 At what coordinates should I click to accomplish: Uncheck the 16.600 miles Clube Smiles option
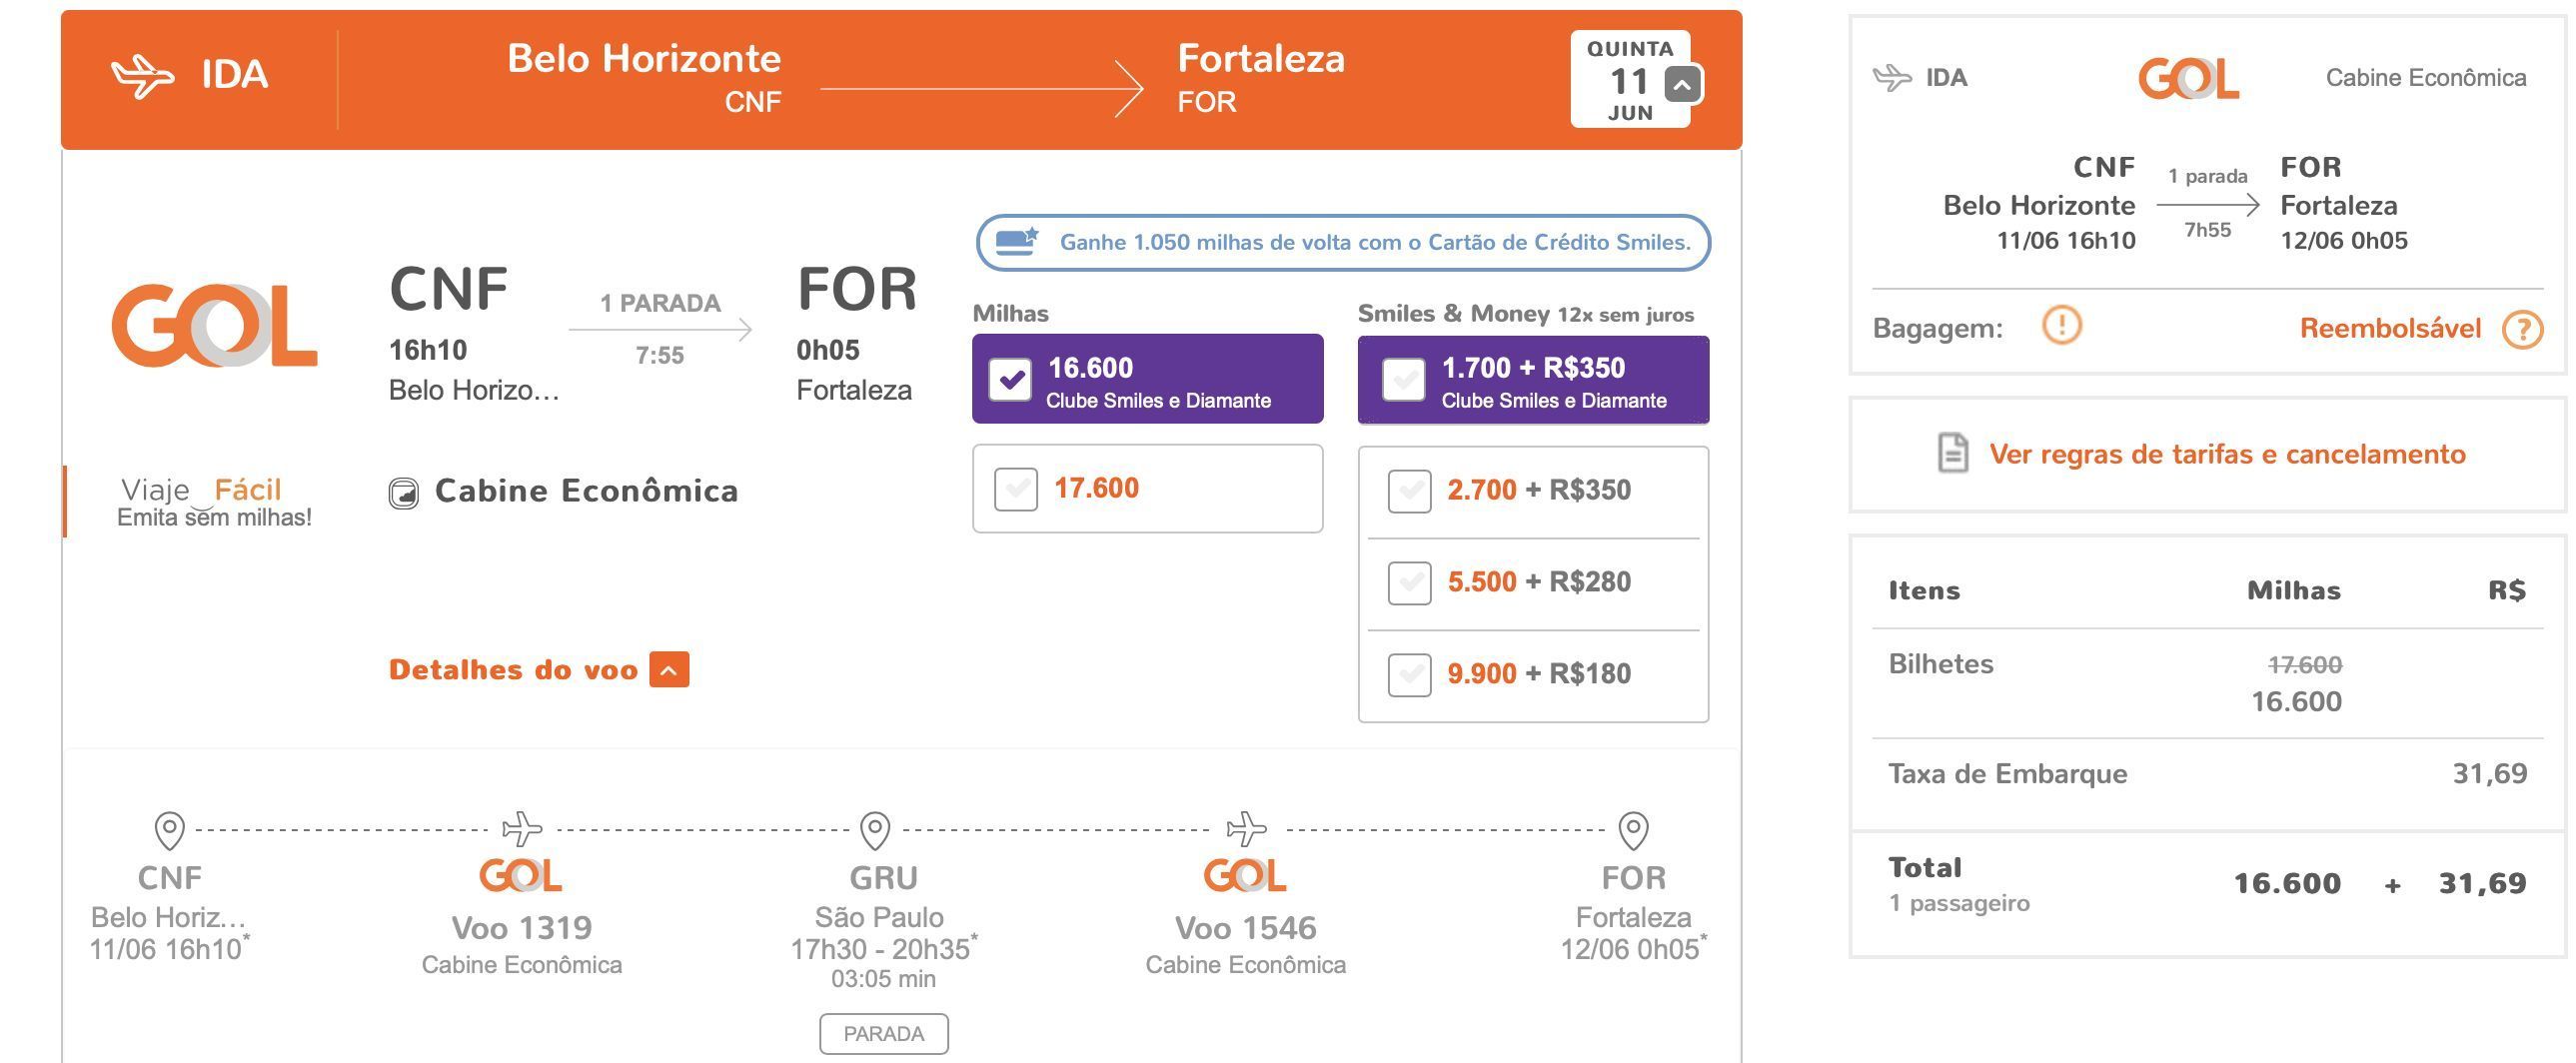click(1010, 380)
